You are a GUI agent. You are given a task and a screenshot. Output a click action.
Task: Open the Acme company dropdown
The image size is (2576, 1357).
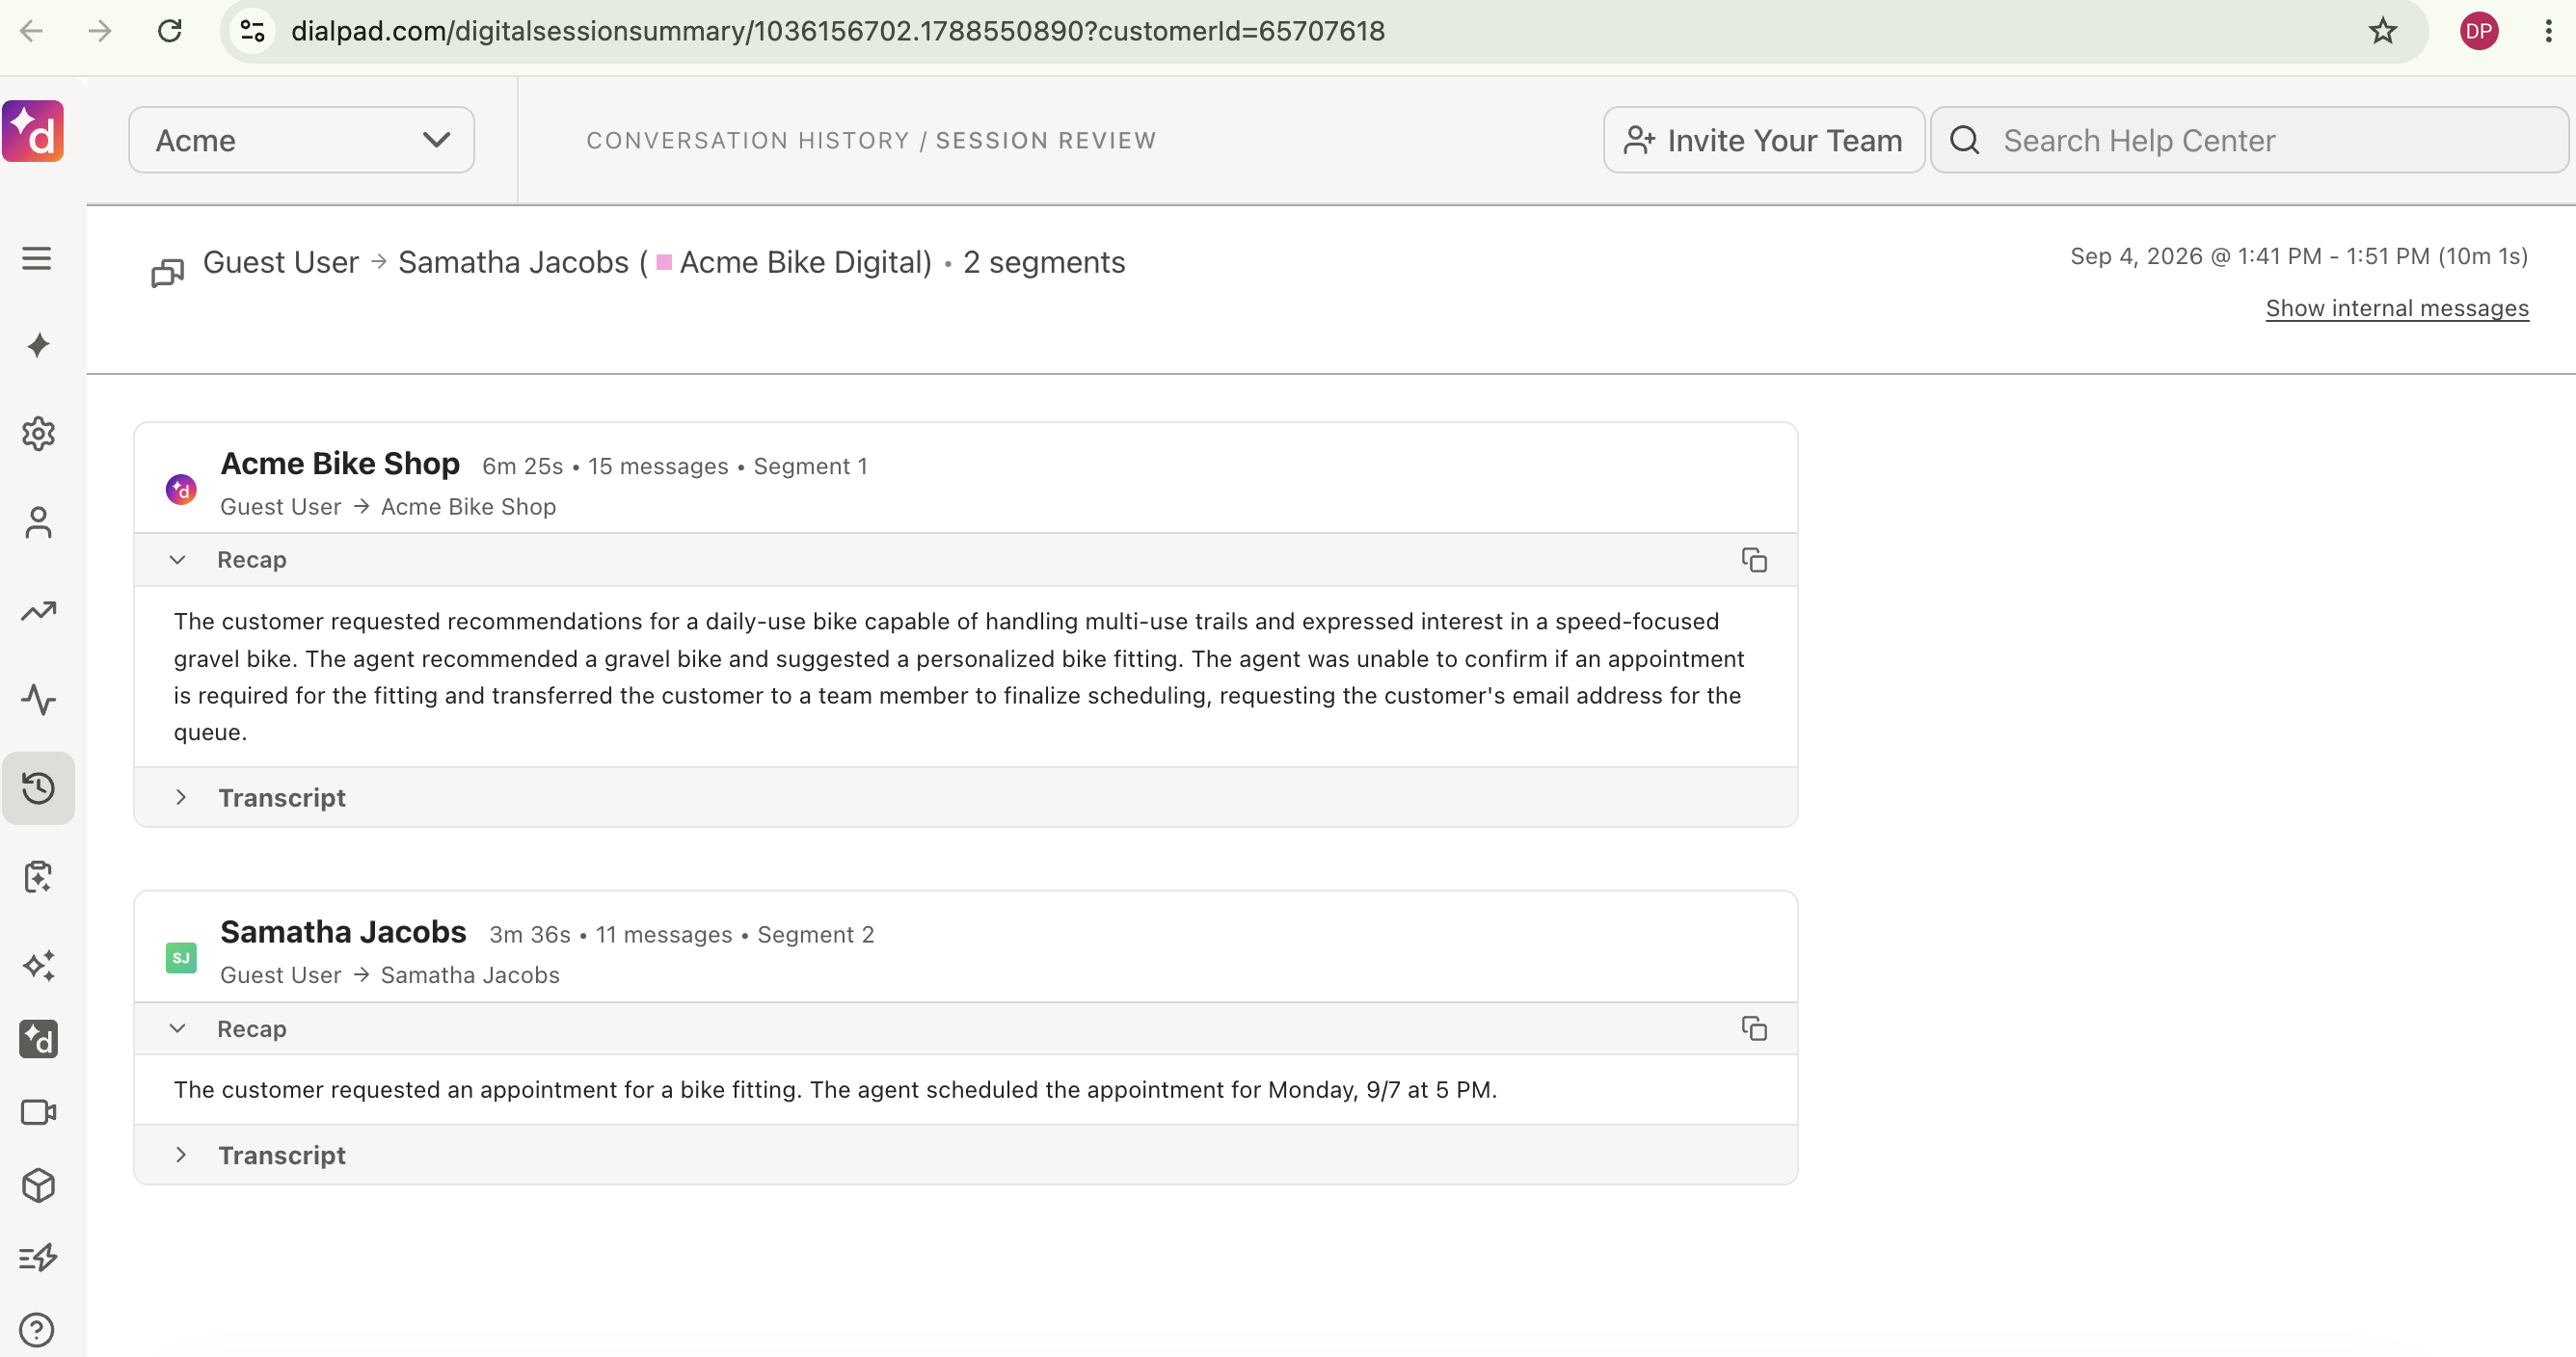pyautogui.click(x=301, y=140)
